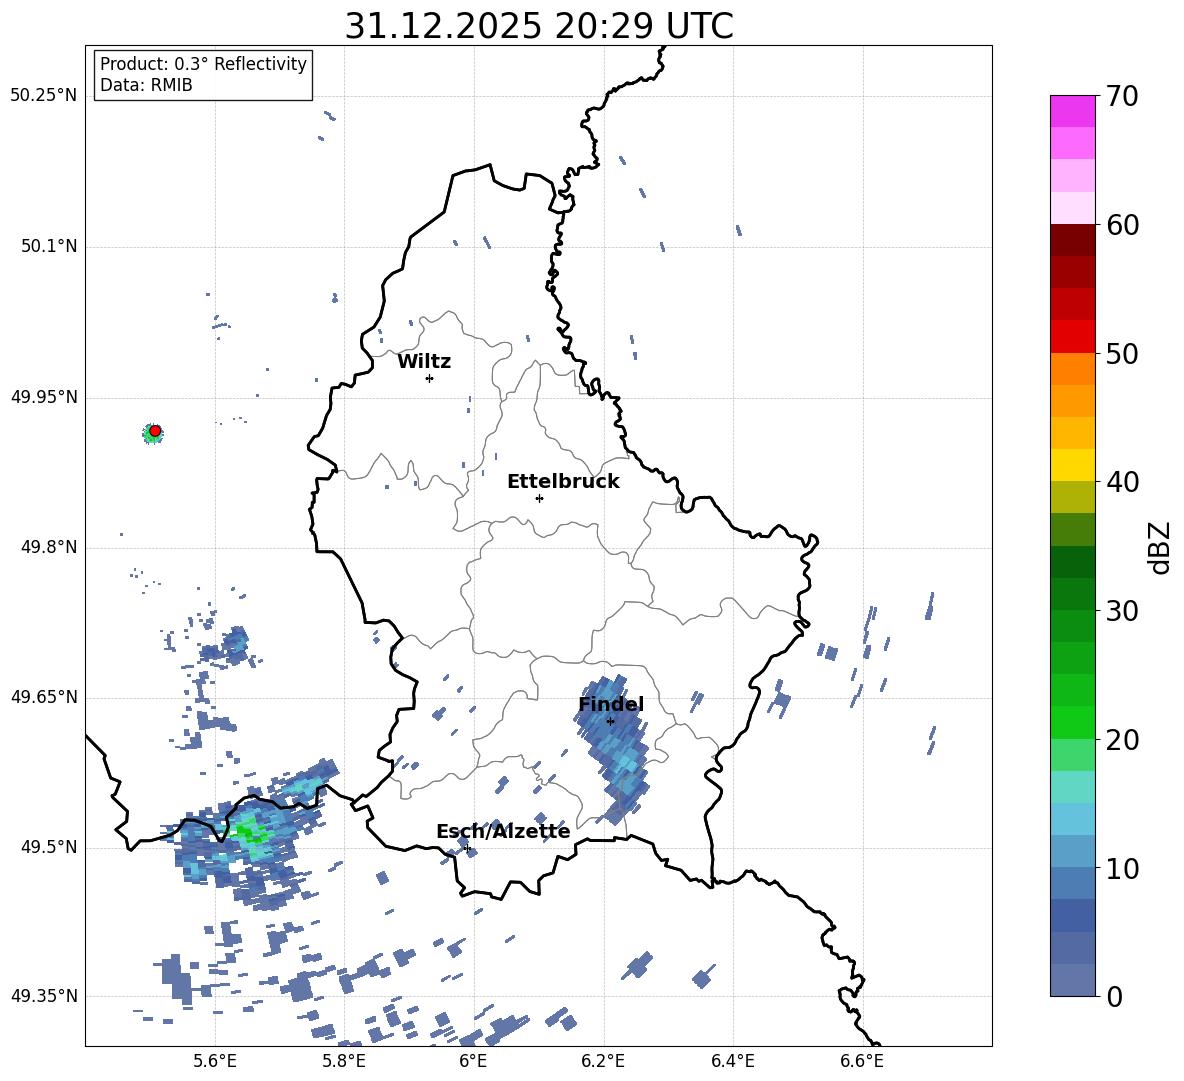Click the colorbar value 60
The width and height of the screenshot is (1184, 1081).
coord(1122,224)
